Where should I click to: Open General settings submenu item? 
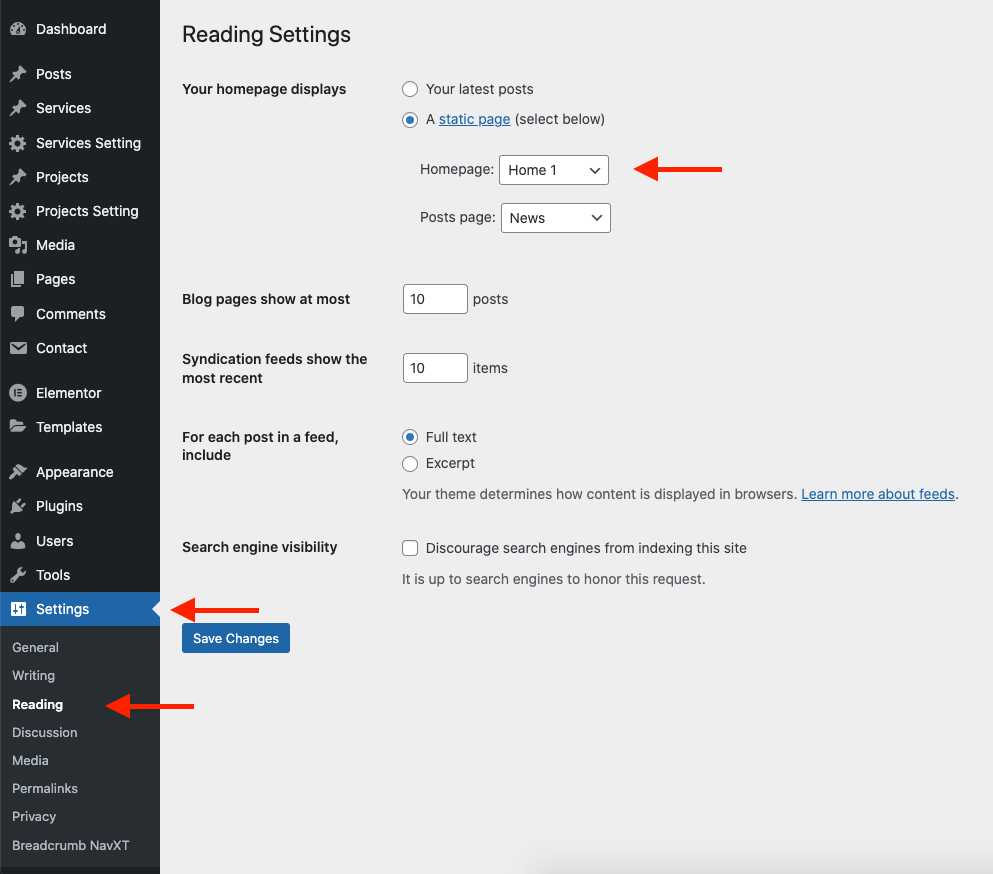[35, 647]
